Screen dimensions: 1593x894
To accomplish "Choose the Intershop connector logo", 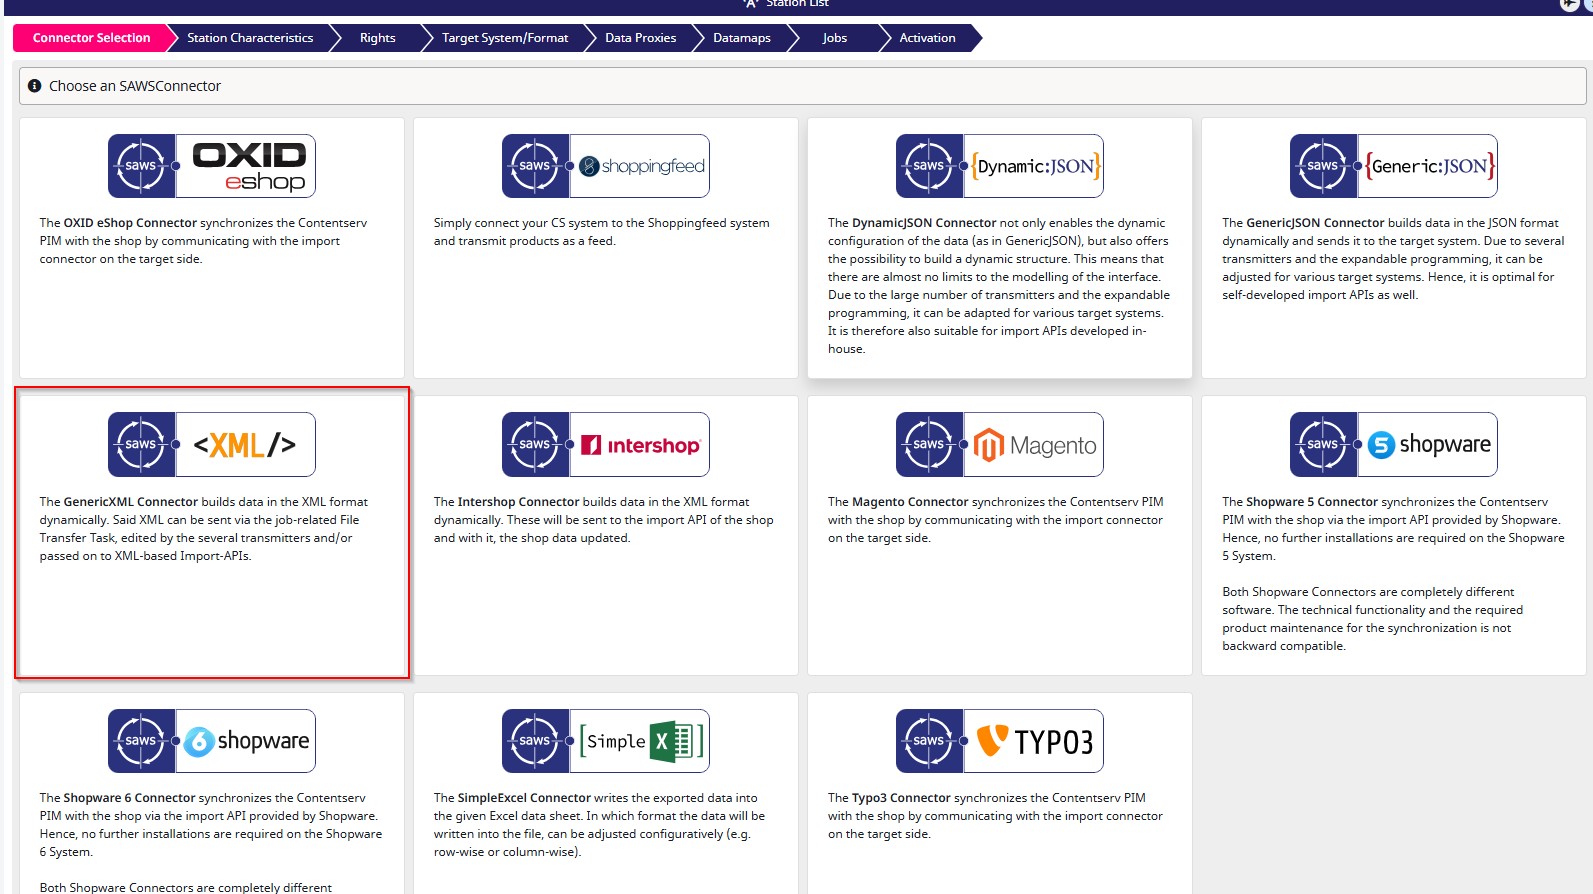I will point(606,444).
